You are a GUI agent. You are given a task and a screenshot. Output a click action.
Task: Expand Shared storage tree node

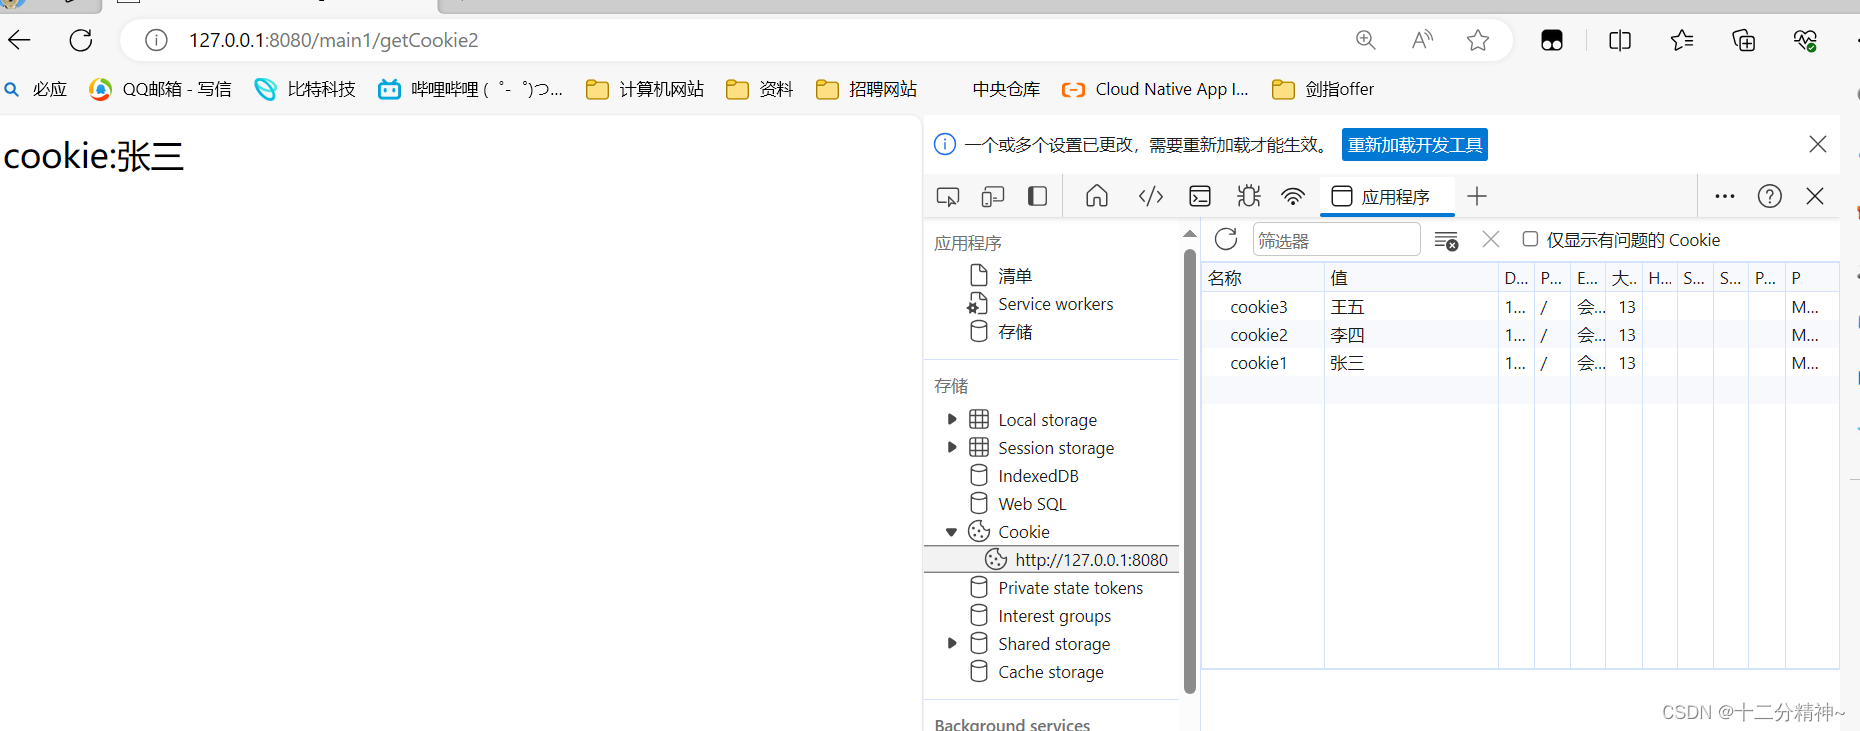click(x=952, y=643)
